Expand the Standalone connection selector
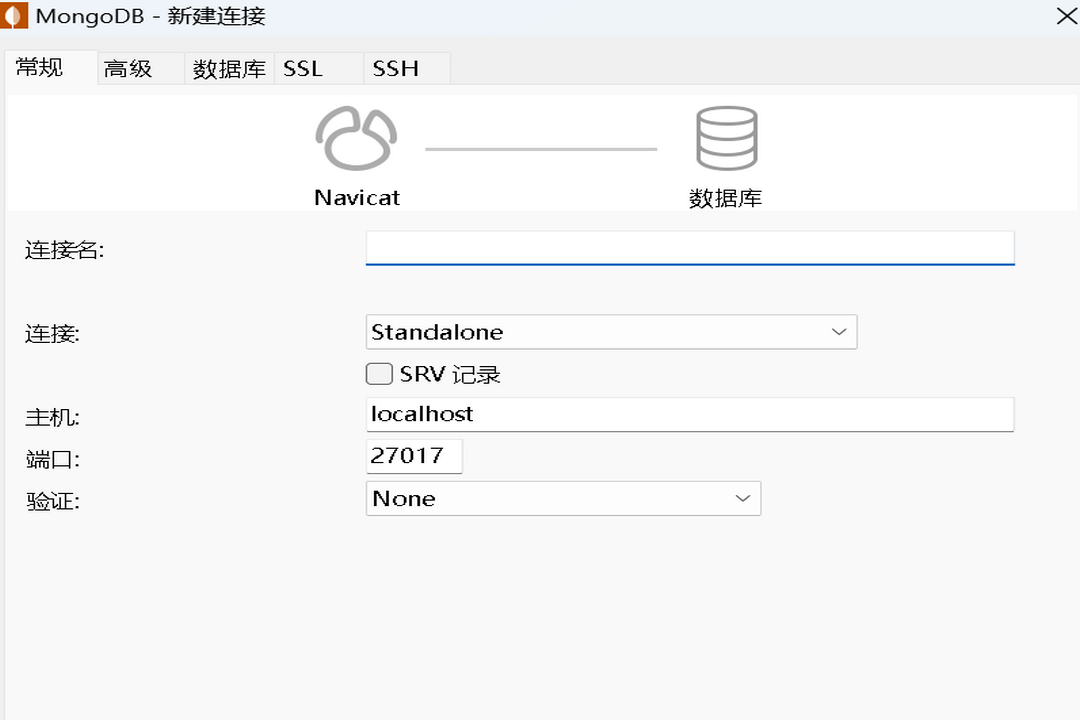Image resolution: width=1080 pixels, height=720 pixels. (x=838, y=331)
